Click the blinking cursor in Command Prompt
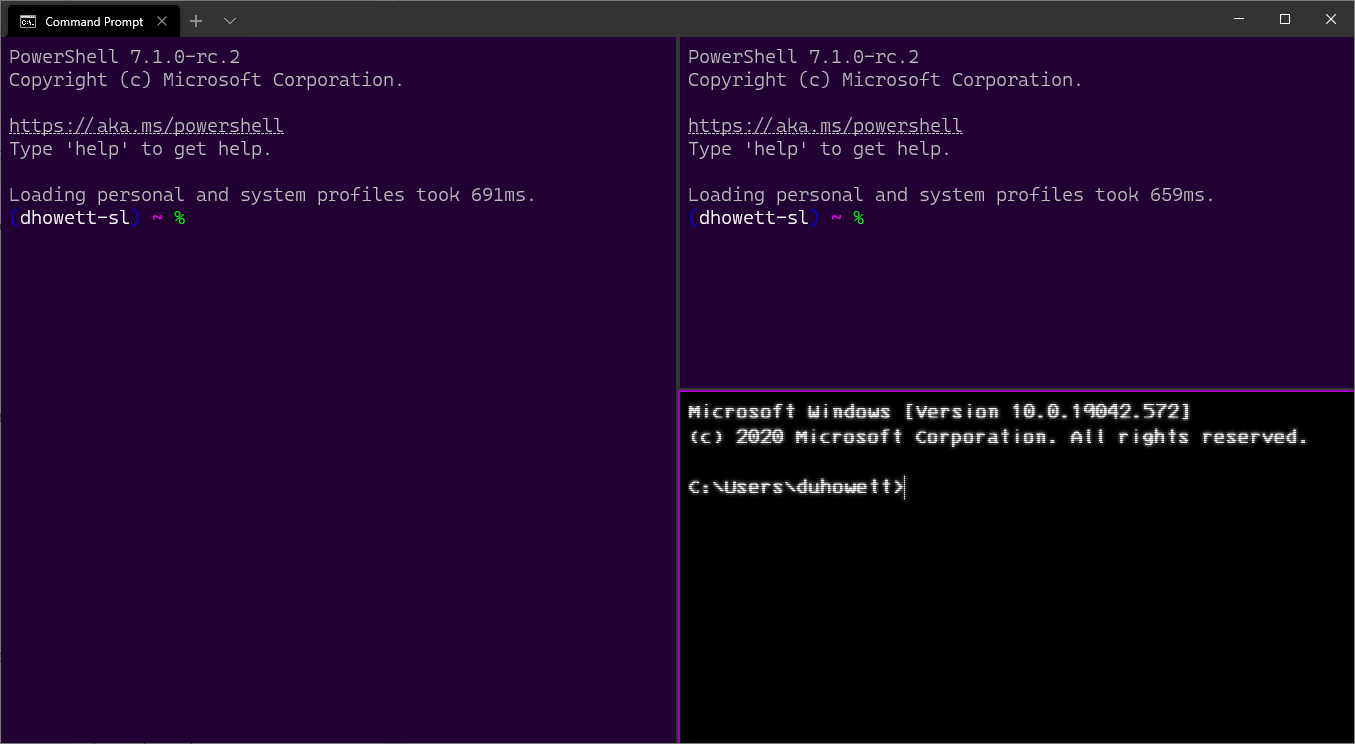This screenshot has width=1355, height=744. (903, 487)
